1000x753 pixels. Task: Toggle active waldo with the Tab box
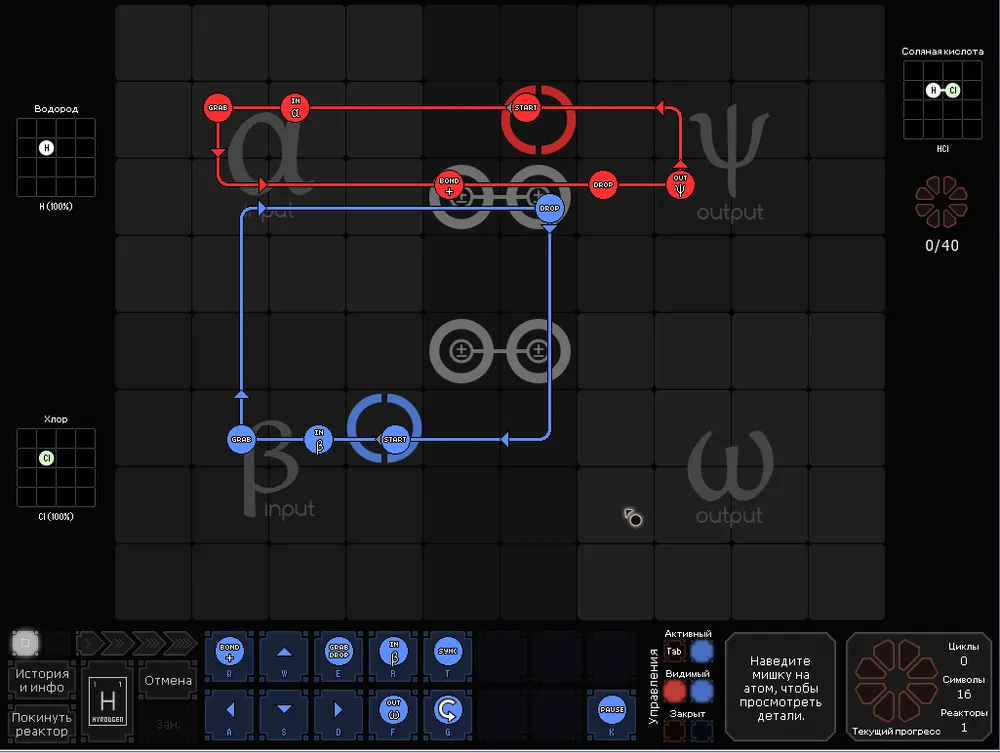674,652
